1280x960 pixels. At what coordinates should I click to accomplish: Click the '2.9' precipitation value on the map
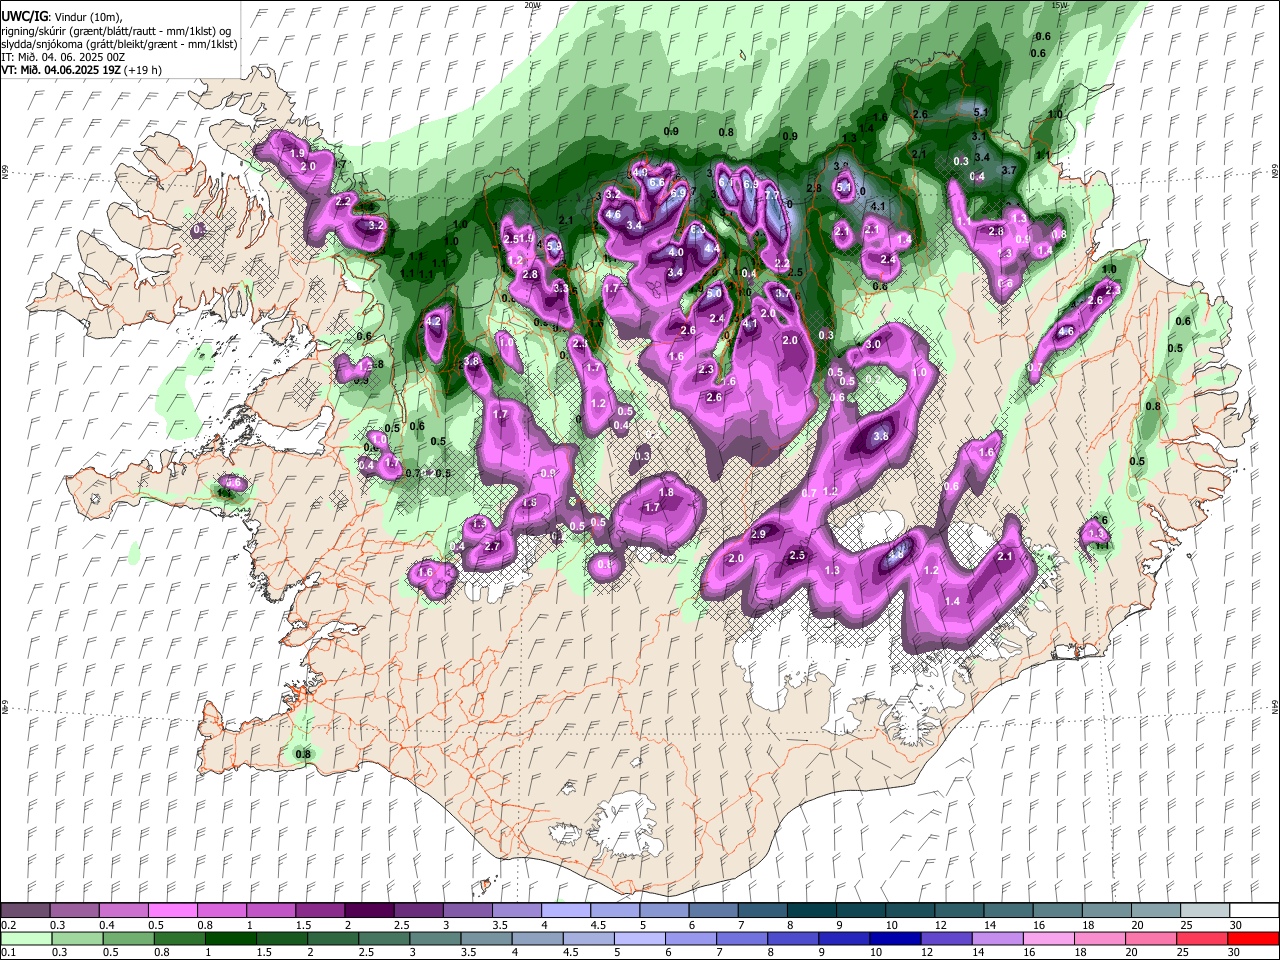click(x=758, y=534)
